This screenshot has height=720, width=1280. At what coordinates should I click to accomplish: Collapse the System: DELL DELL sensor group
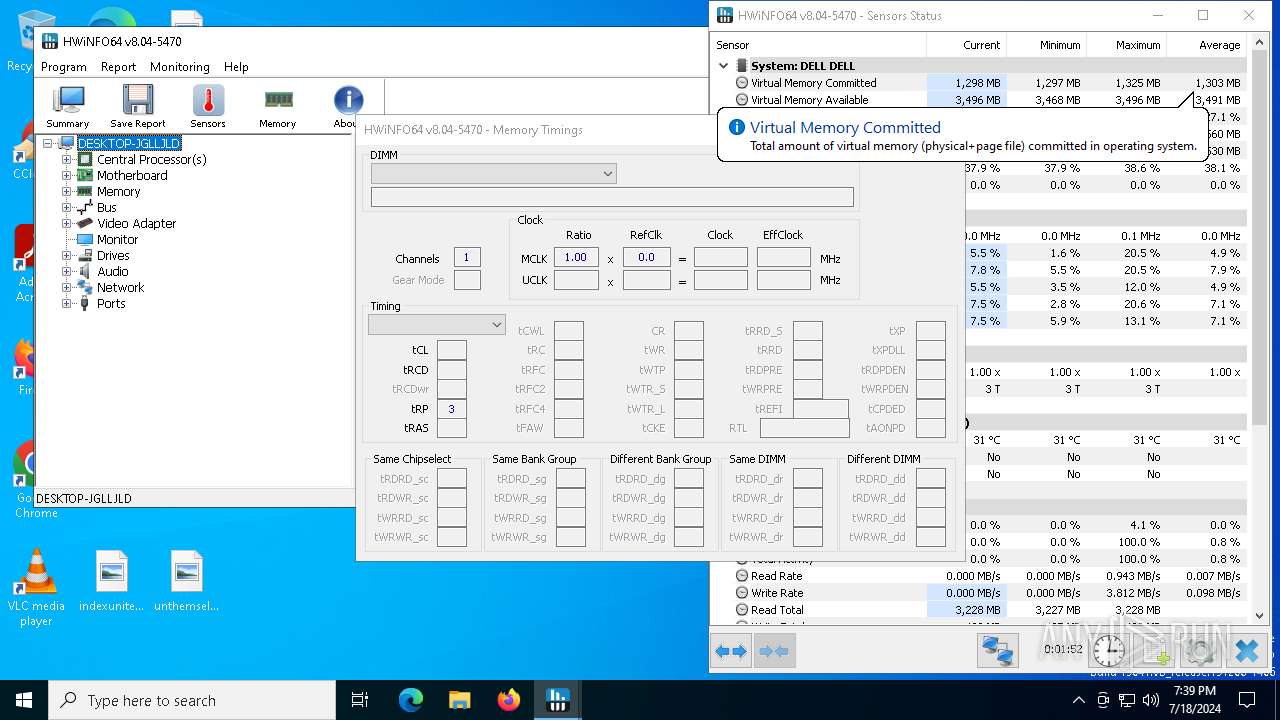(723, 66)
